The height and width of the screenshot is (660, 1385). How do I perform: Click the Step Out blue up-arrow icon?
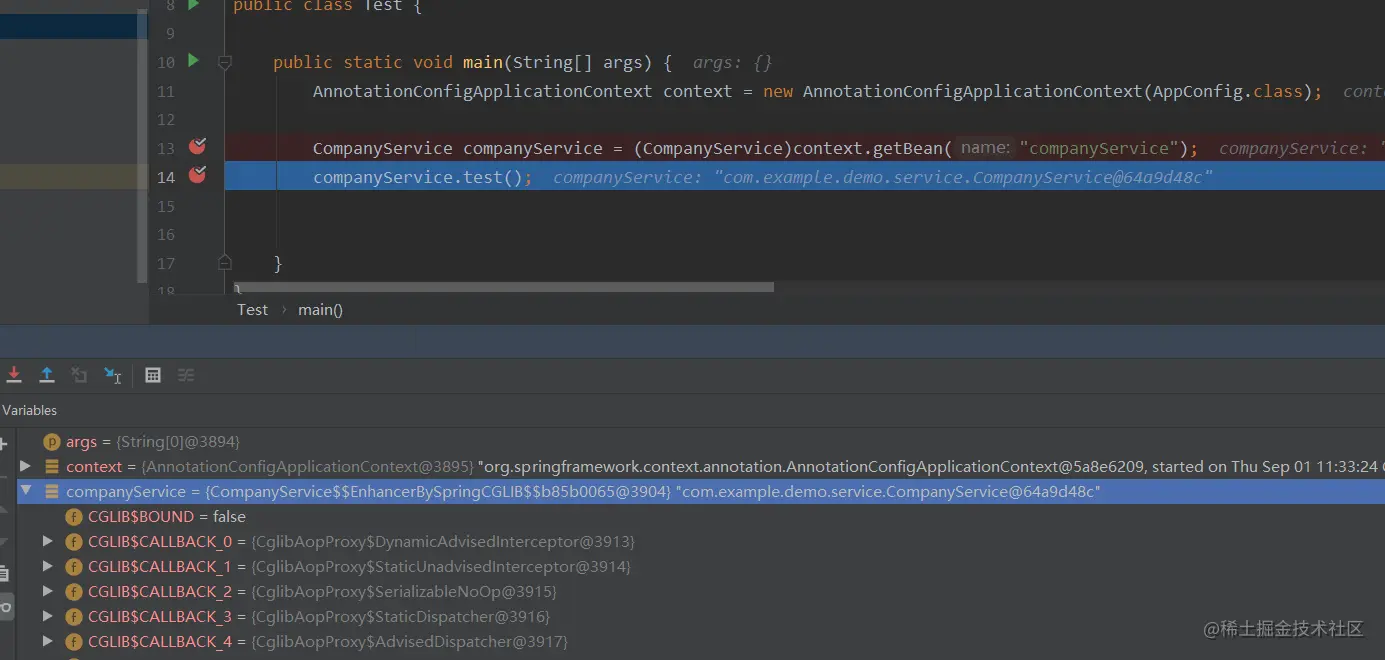[x=46, y=375]
